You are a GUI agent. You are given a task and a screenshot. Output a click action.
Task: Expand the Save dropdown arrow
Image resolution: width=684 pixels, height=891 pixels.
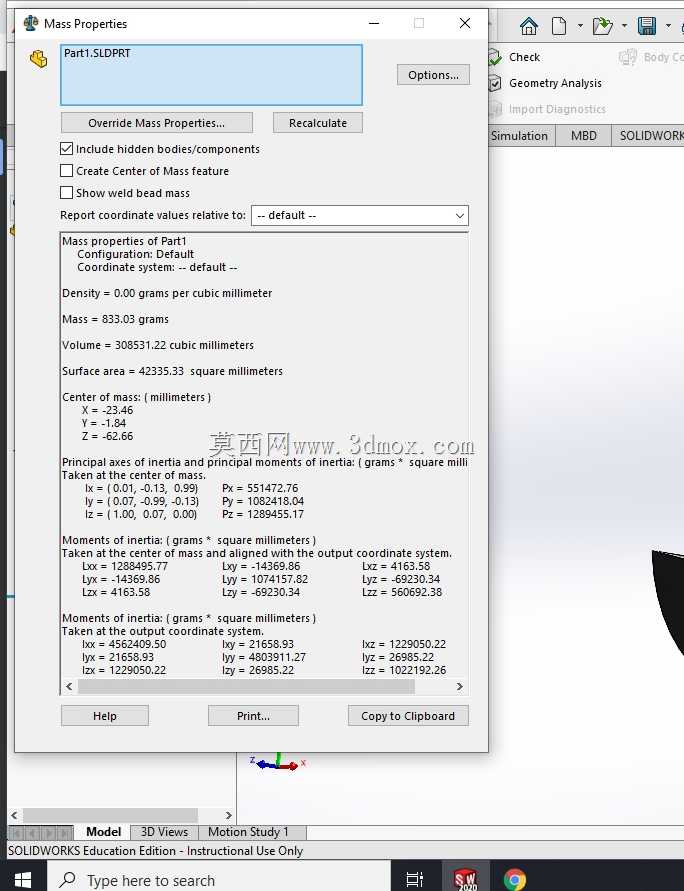click(x=668, y=26)
